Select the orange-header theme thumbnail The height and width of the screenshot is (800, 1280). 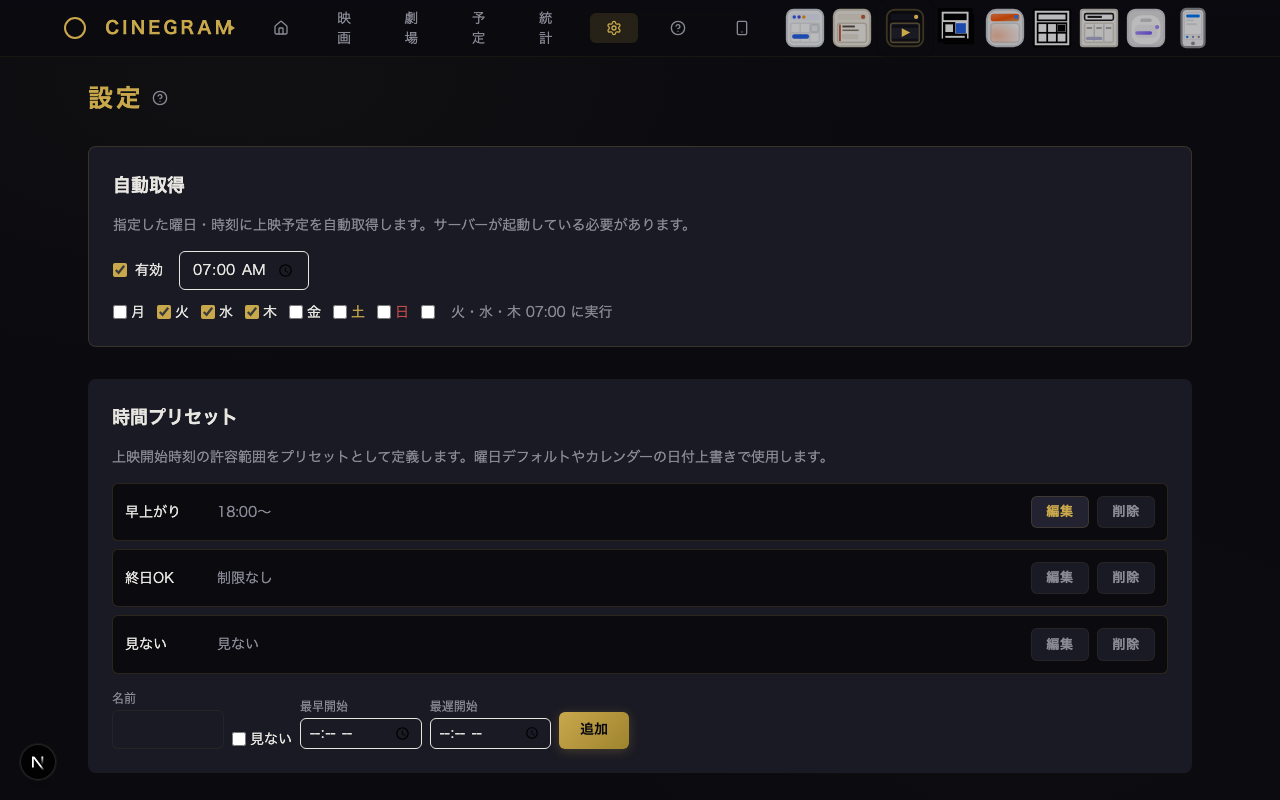pyautogui.click(x=1004, y=28)
